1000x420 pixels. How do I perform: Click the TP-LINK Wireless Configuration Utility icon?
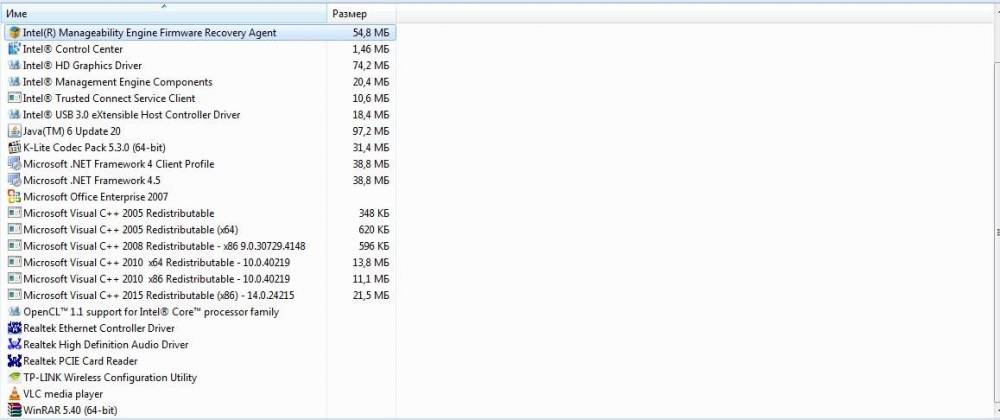tap(14, 377)
